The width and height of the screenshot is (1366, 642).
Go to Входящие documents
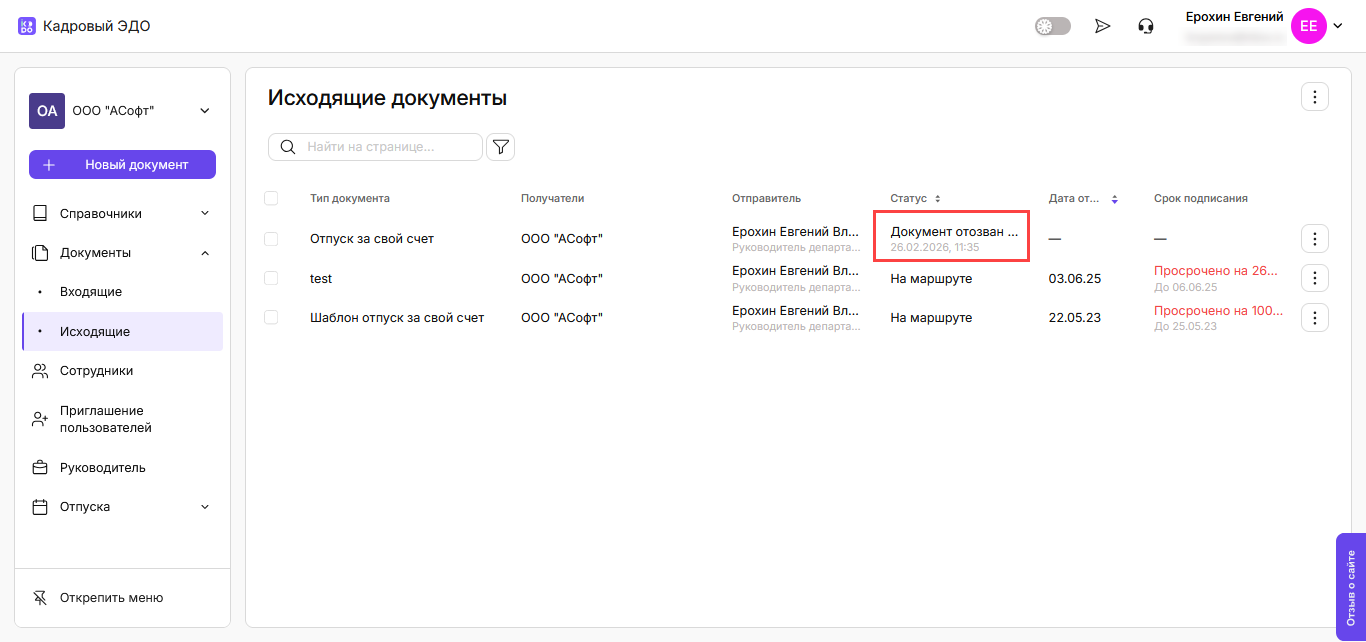[x=91, y=292]
